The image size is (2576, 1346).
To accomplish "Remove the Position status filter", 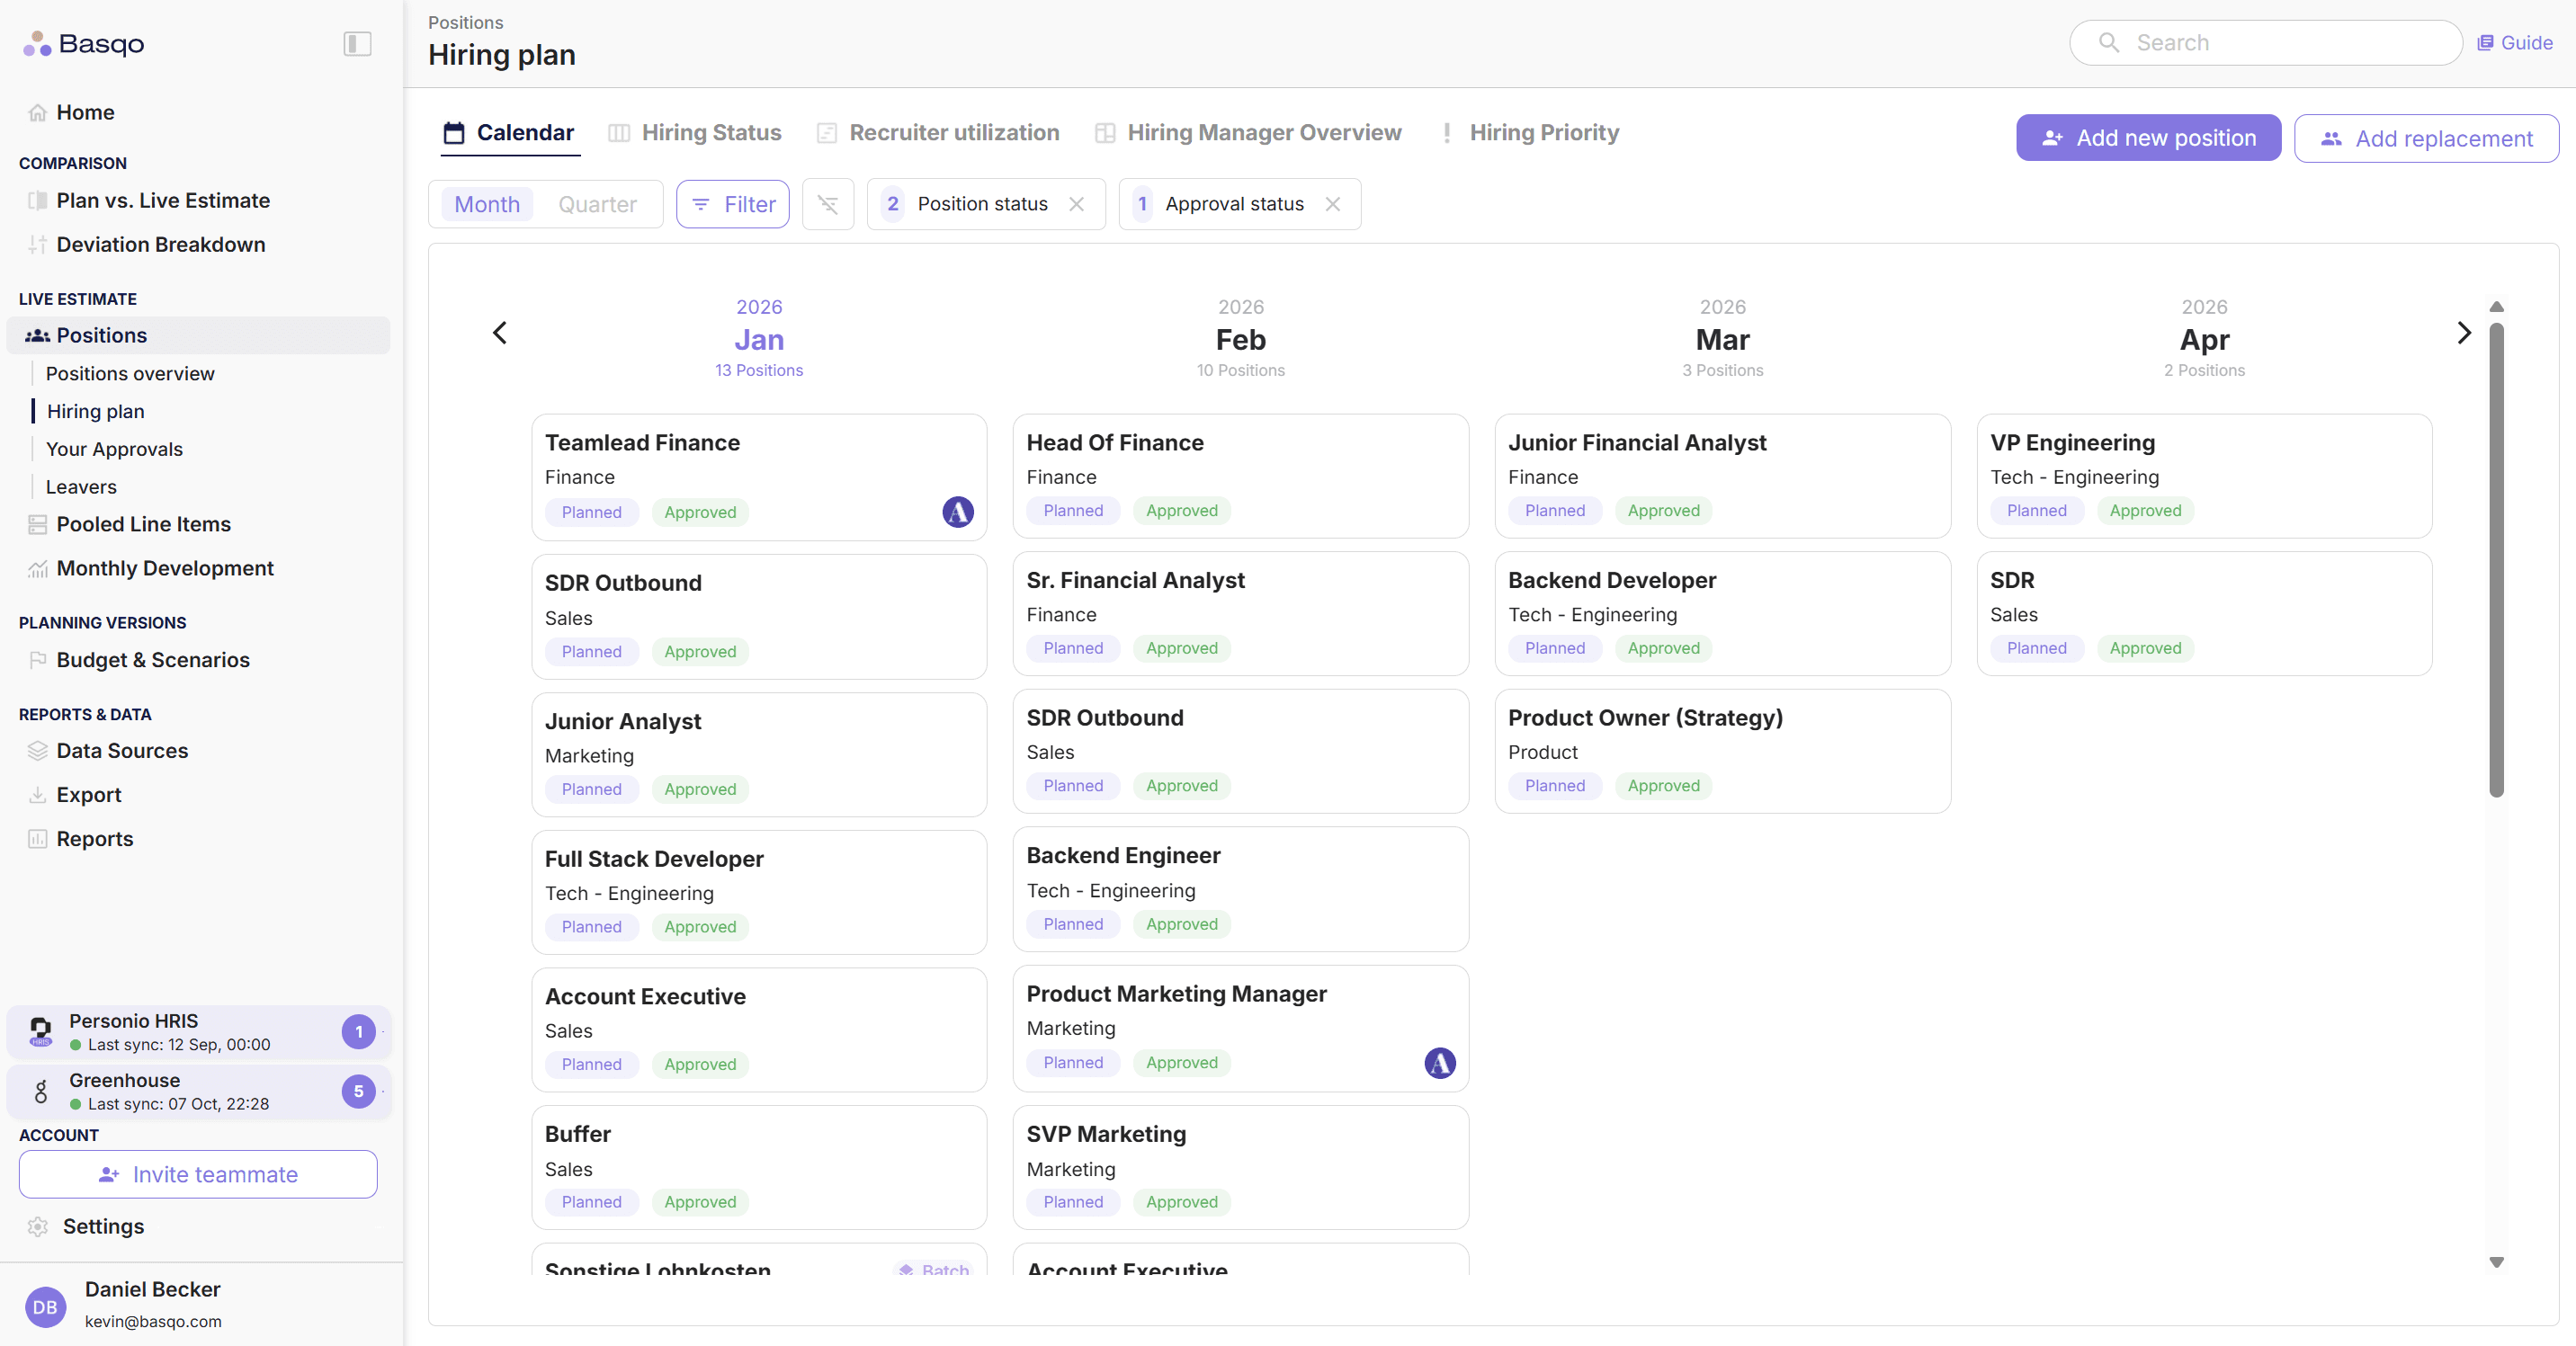I will (x=1076, y=204).
